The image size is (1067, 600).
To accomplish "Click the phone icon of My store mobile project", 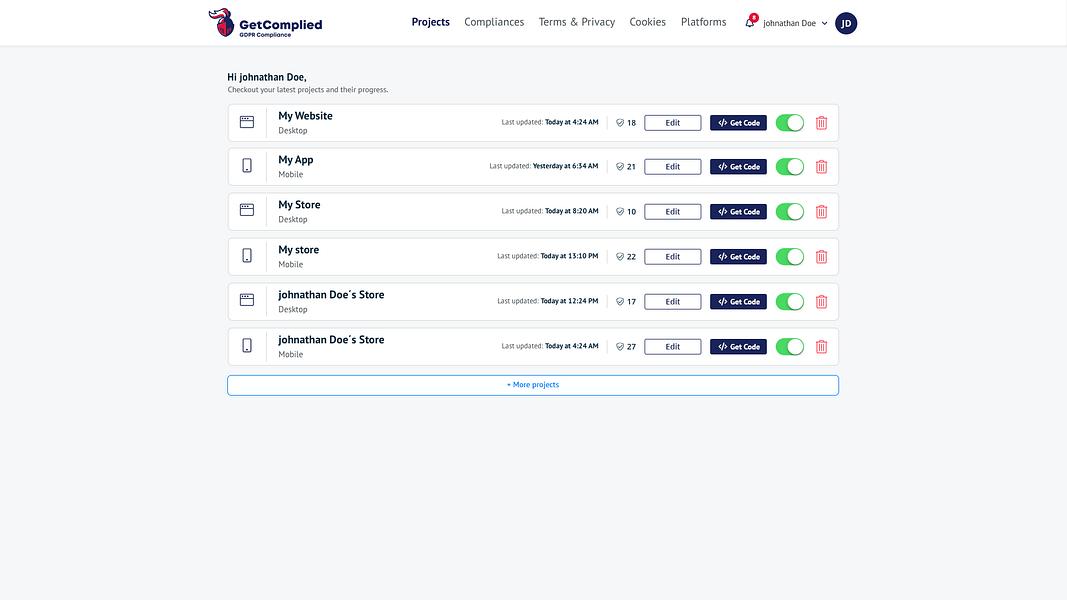I will (247, 256).
